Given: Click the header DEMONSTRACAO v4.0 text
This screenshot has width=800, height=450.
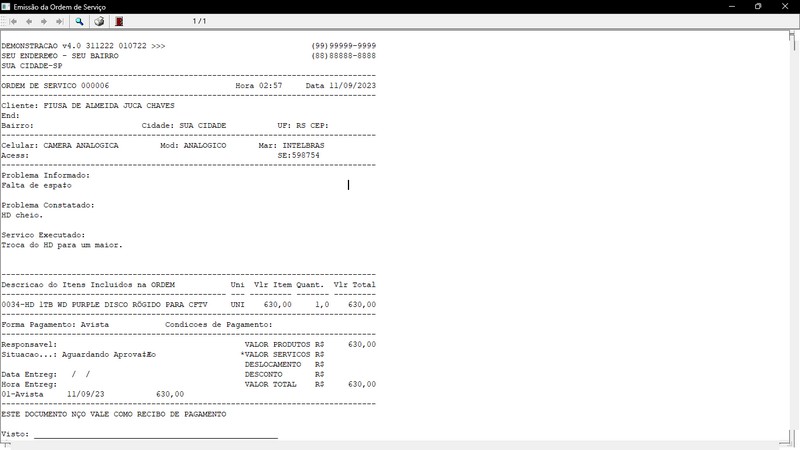Looking at the screenshot, I should click(83, 46).
